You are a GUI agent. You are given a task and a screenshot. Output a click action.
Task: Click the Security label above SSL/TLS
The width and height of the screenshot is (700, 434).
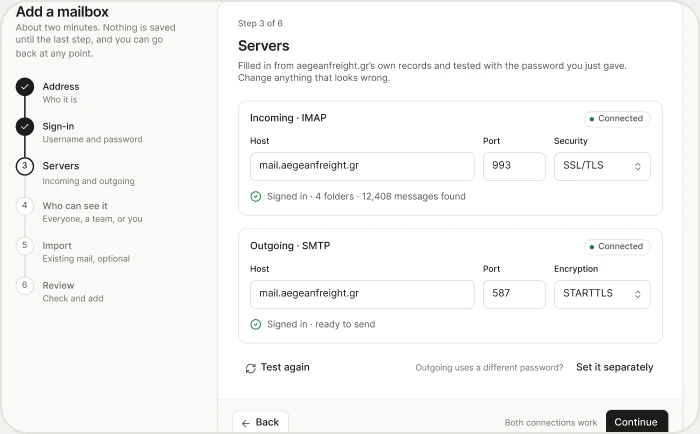(x=571, y=141)
